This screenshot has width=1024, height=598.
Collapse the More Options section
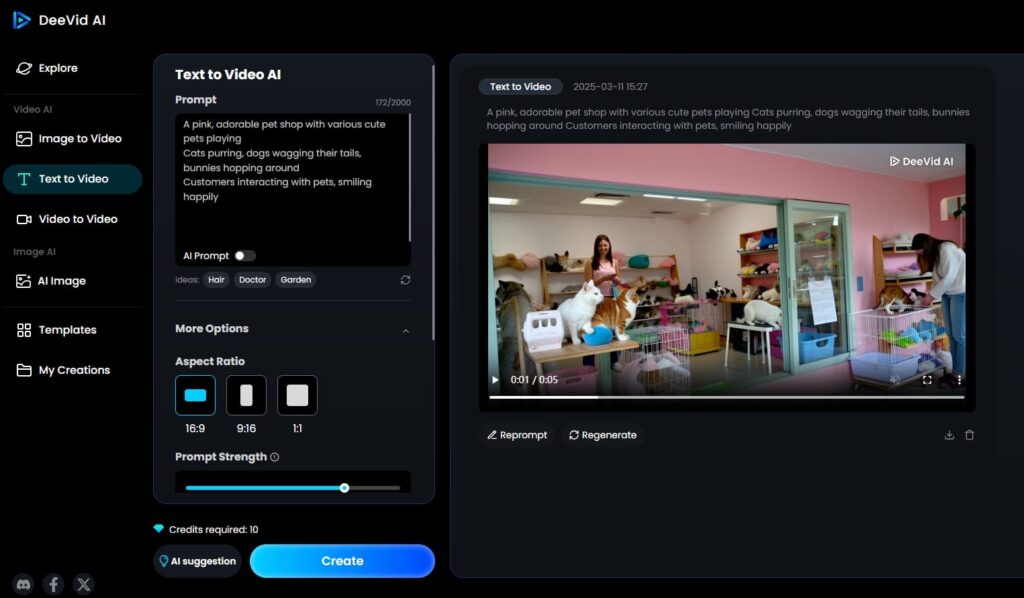tap(406, 331)
